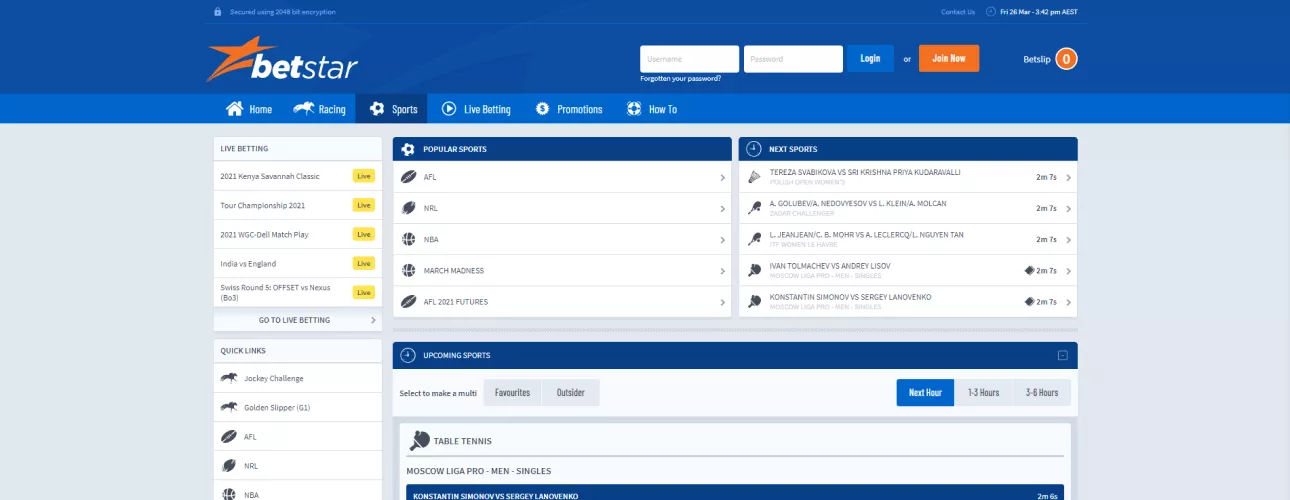Viewport: 1290px width, 500px height.
Task: Click chevron on Go To Live Betting
Action: point(373,320)
